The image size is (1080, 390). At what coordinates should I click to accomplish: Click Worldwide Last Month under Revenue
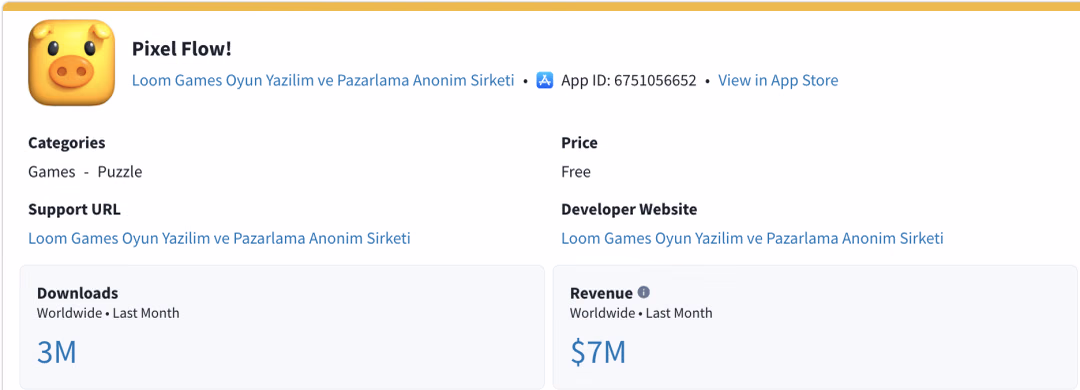tap(641, 313)
